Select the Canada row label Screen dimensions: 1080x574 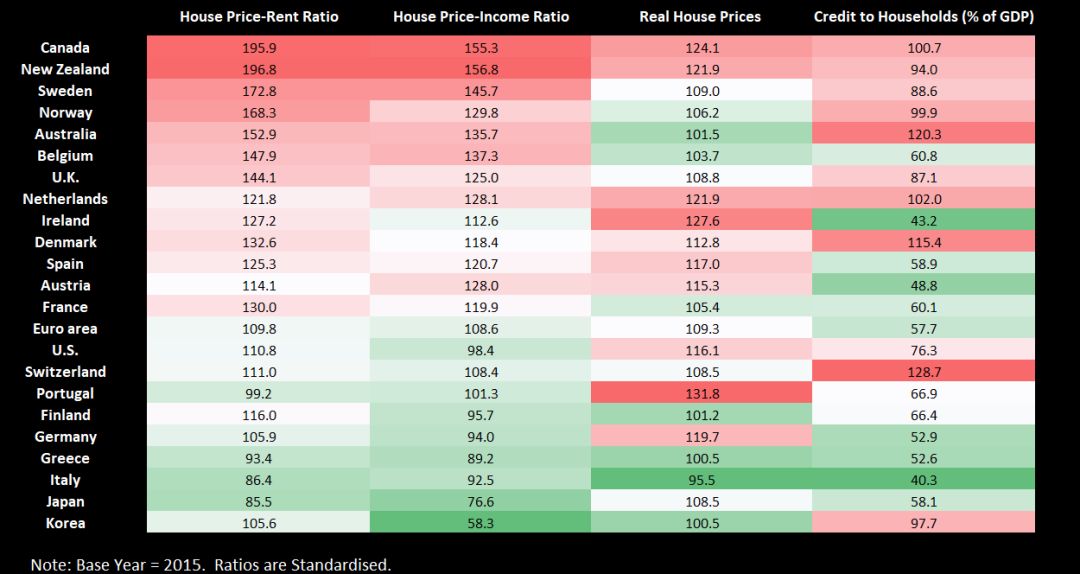[x=65, y=48]
